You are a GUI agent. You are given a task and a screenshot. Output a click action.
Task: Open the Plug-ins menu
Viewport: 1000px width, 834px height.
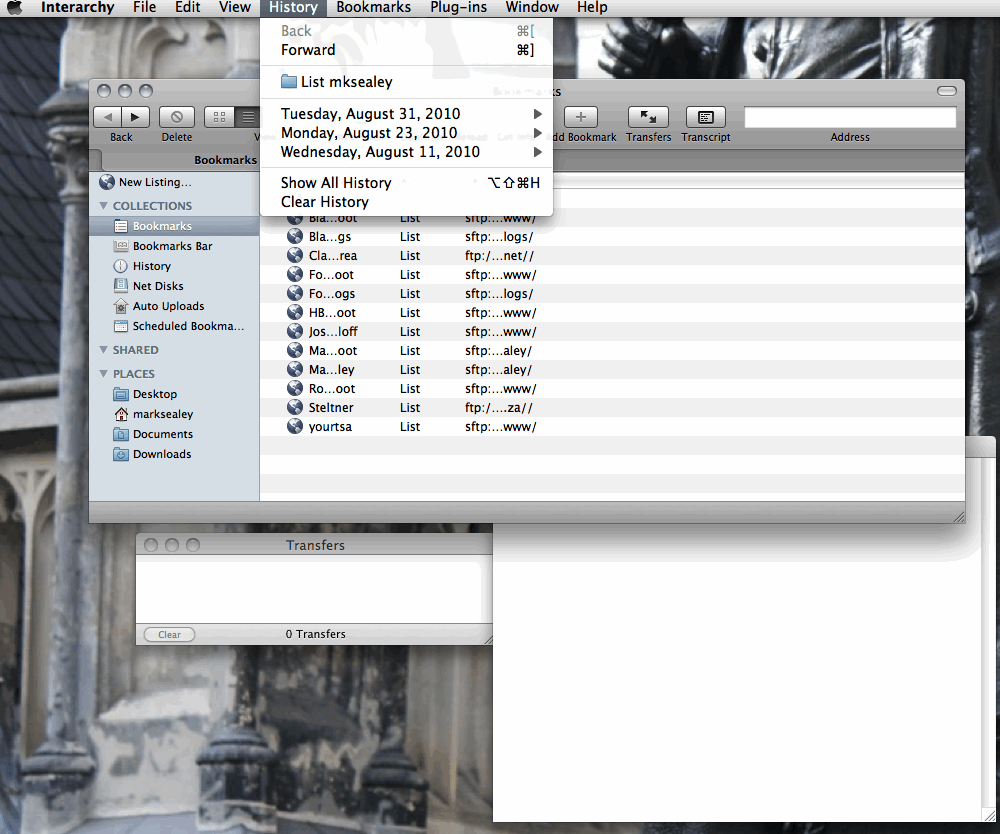[x=459, y=8]
